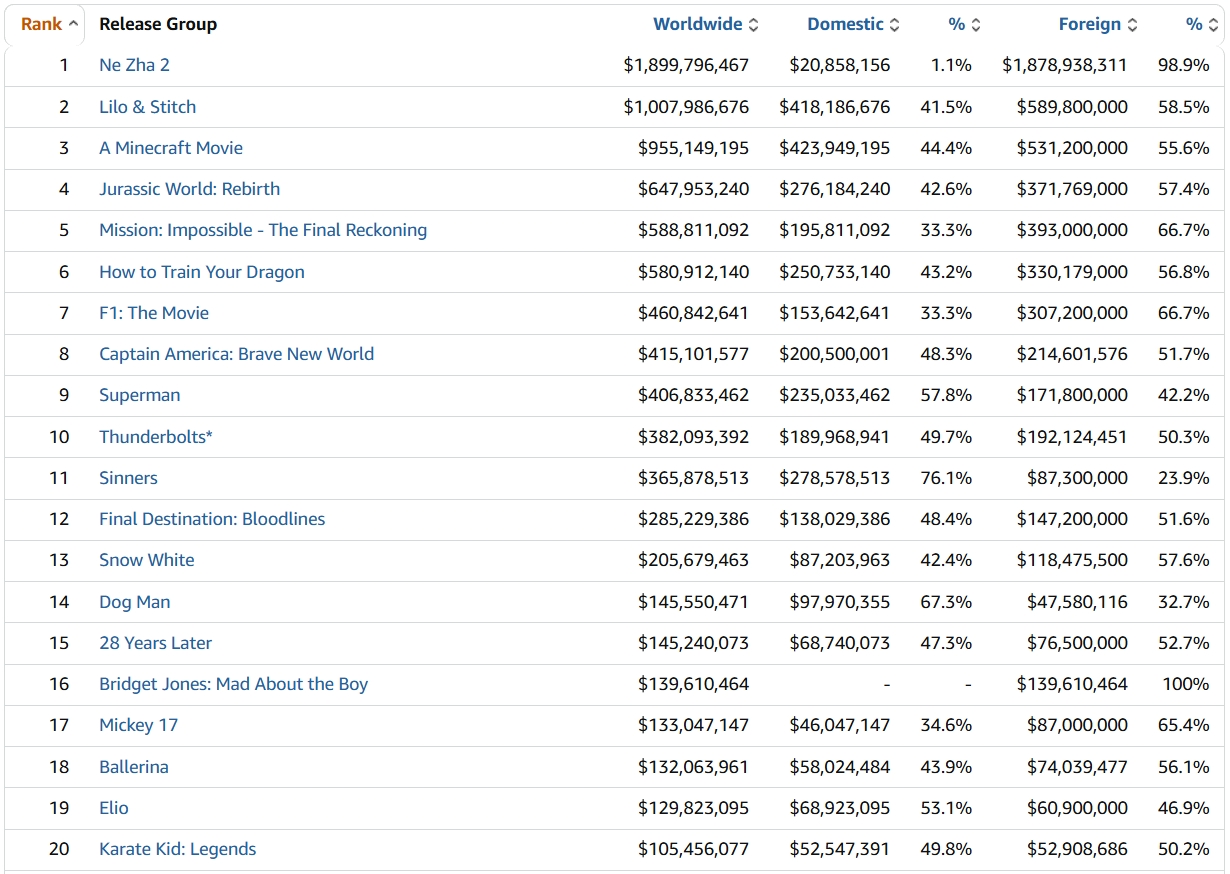Sort by Domestic gross column header
Image resolution: width=1230 pixels, height=874 pixels.
pyautogui.click(x=853, y=24)
